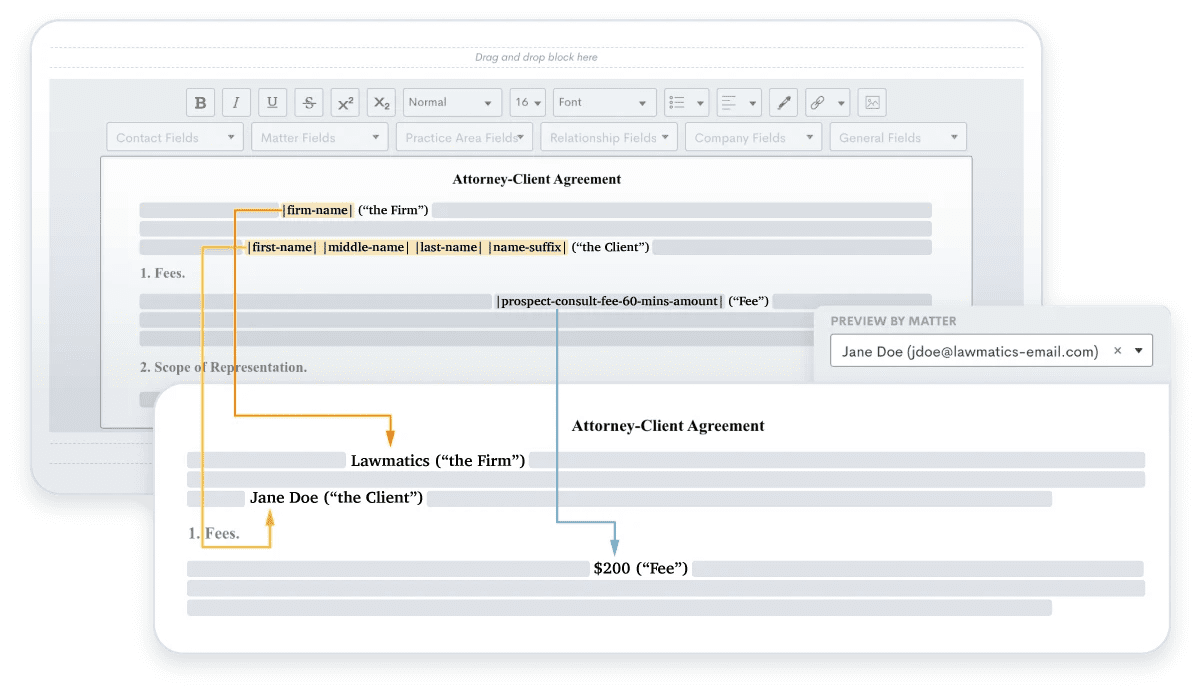Select the eyedropper color tool
This screenshot has height=693, width=1200.
(x=783, y=102)
